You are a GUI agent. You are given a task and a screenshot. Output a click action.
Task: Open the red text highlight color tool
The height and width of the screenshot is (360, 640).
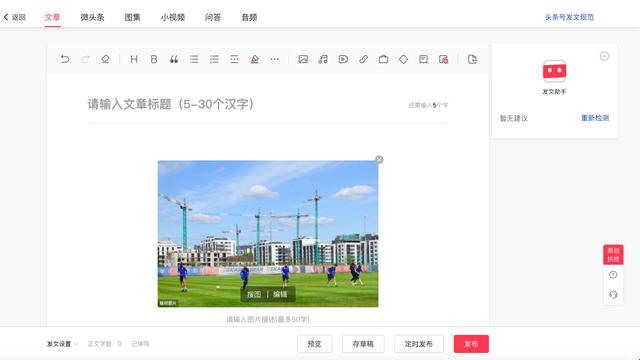click(x=254, y=59)
